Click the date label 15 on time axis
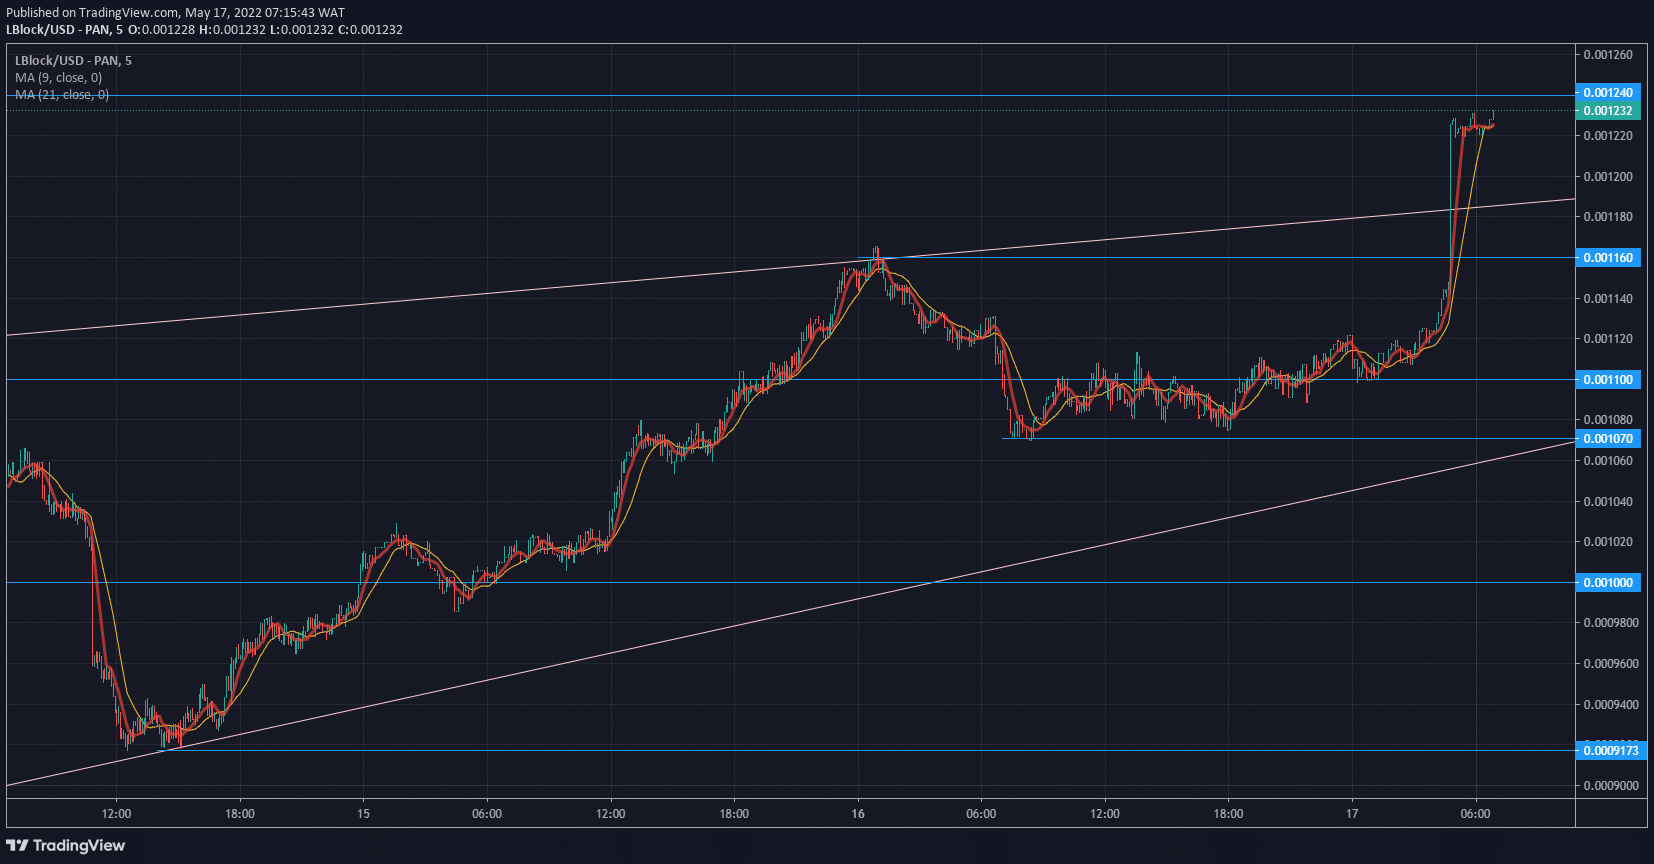Screen dimensions: 1654x864 click(363, 814)
